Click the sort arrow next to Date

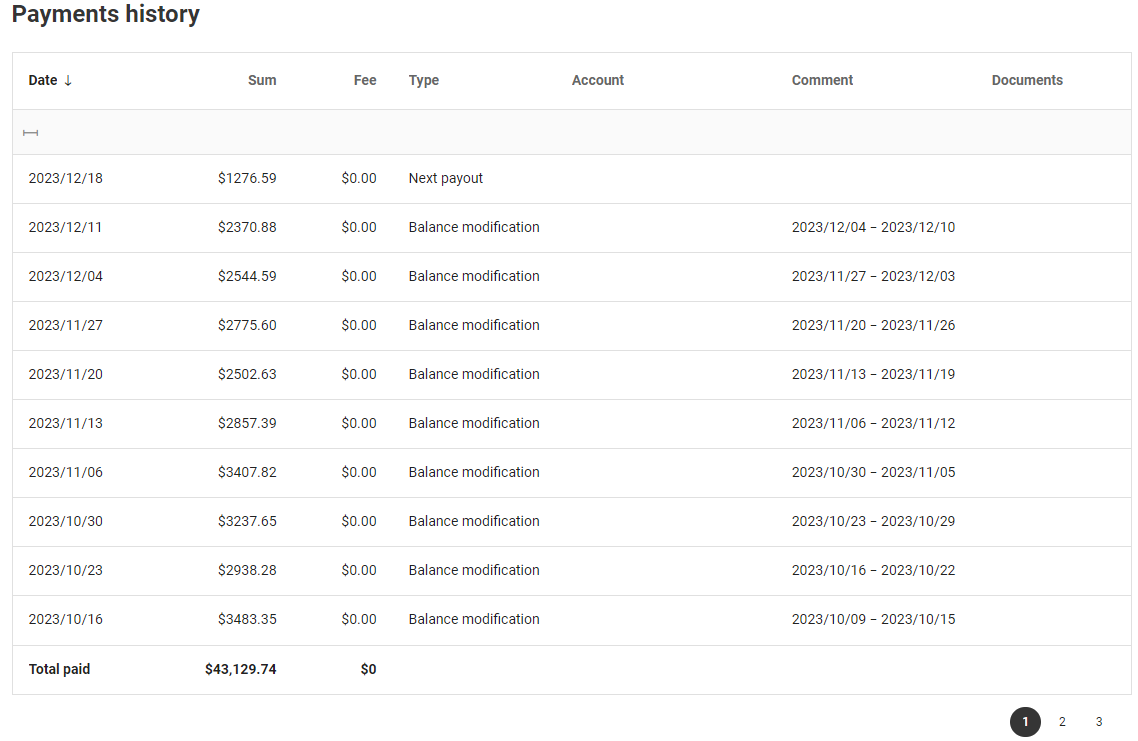(x=68, y=81)
